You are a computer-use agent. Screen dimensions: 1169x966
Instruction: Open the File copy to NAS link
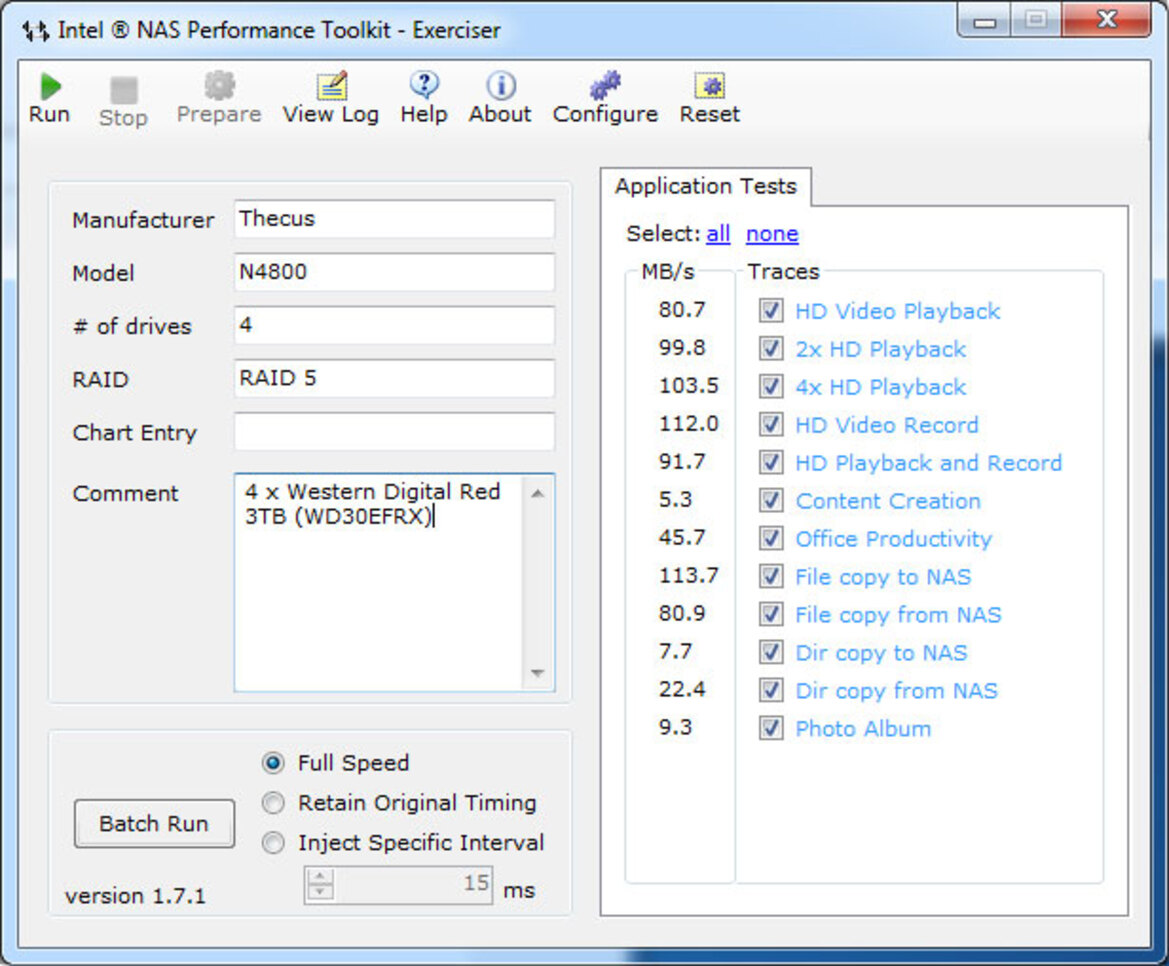click(x=883, y=577)
